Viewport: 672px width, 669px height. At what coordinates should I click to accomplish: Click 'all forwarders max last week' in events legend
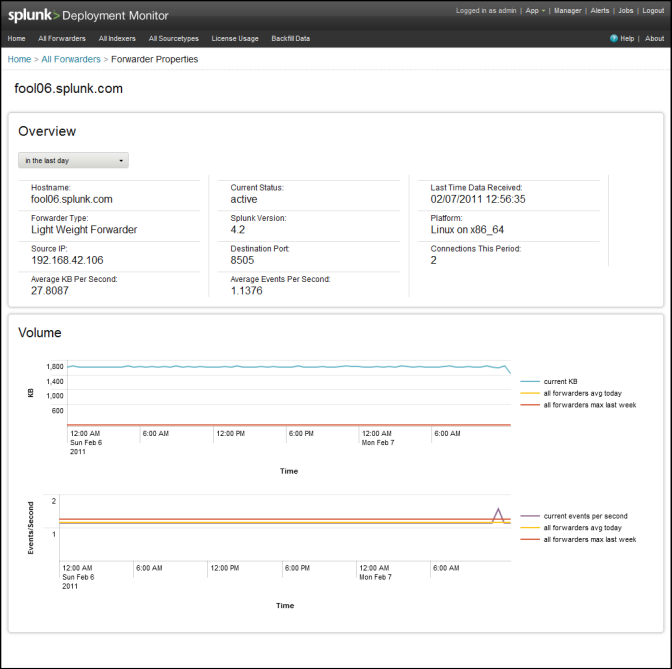pyautogui.click(x=590, y=540)
